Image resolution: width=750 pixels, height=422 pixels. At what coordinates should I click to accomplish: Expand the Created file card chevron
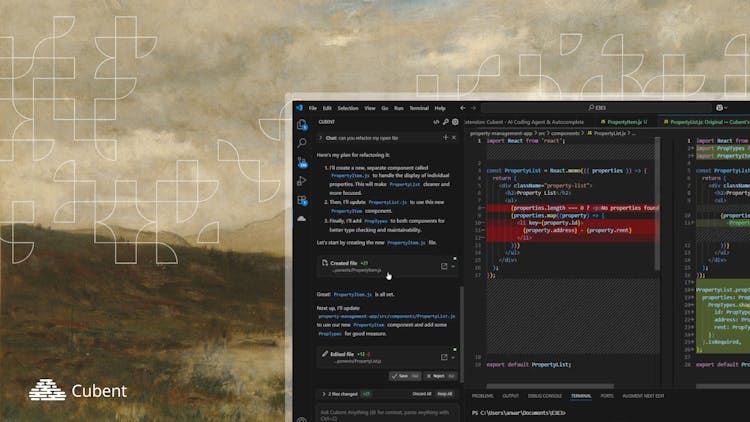(453, 266)
